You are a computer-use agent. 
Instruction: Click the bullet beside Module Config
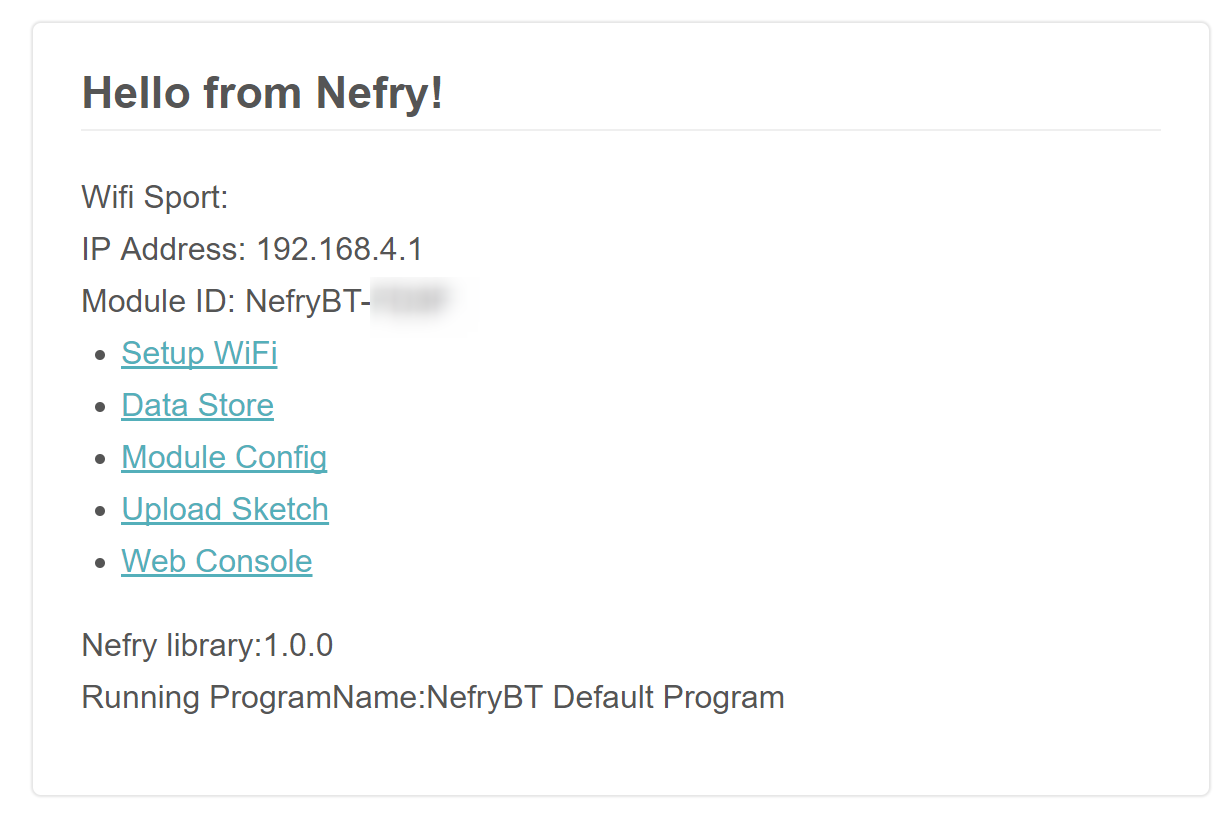click(99, 459)
